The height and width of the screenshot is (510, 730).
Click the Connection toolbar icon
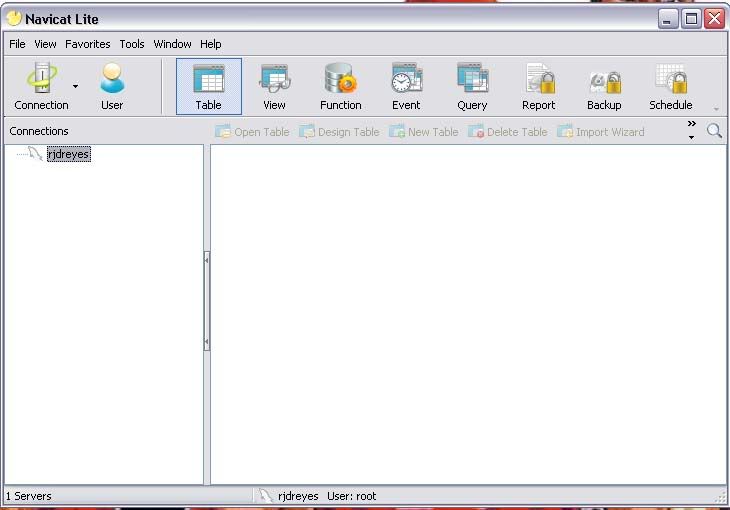click(x=41, y=86)
